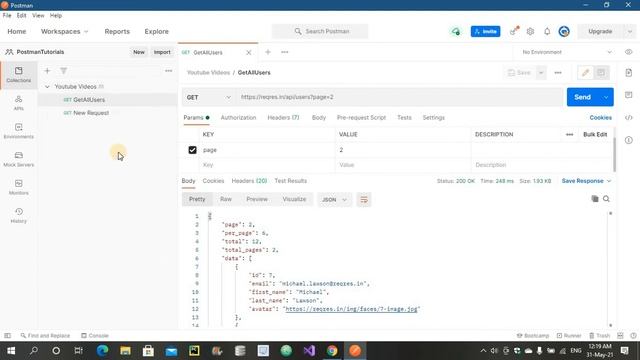Open the Upgrade dropdown arrow
The image size is (640, 360).
[629, 31]
